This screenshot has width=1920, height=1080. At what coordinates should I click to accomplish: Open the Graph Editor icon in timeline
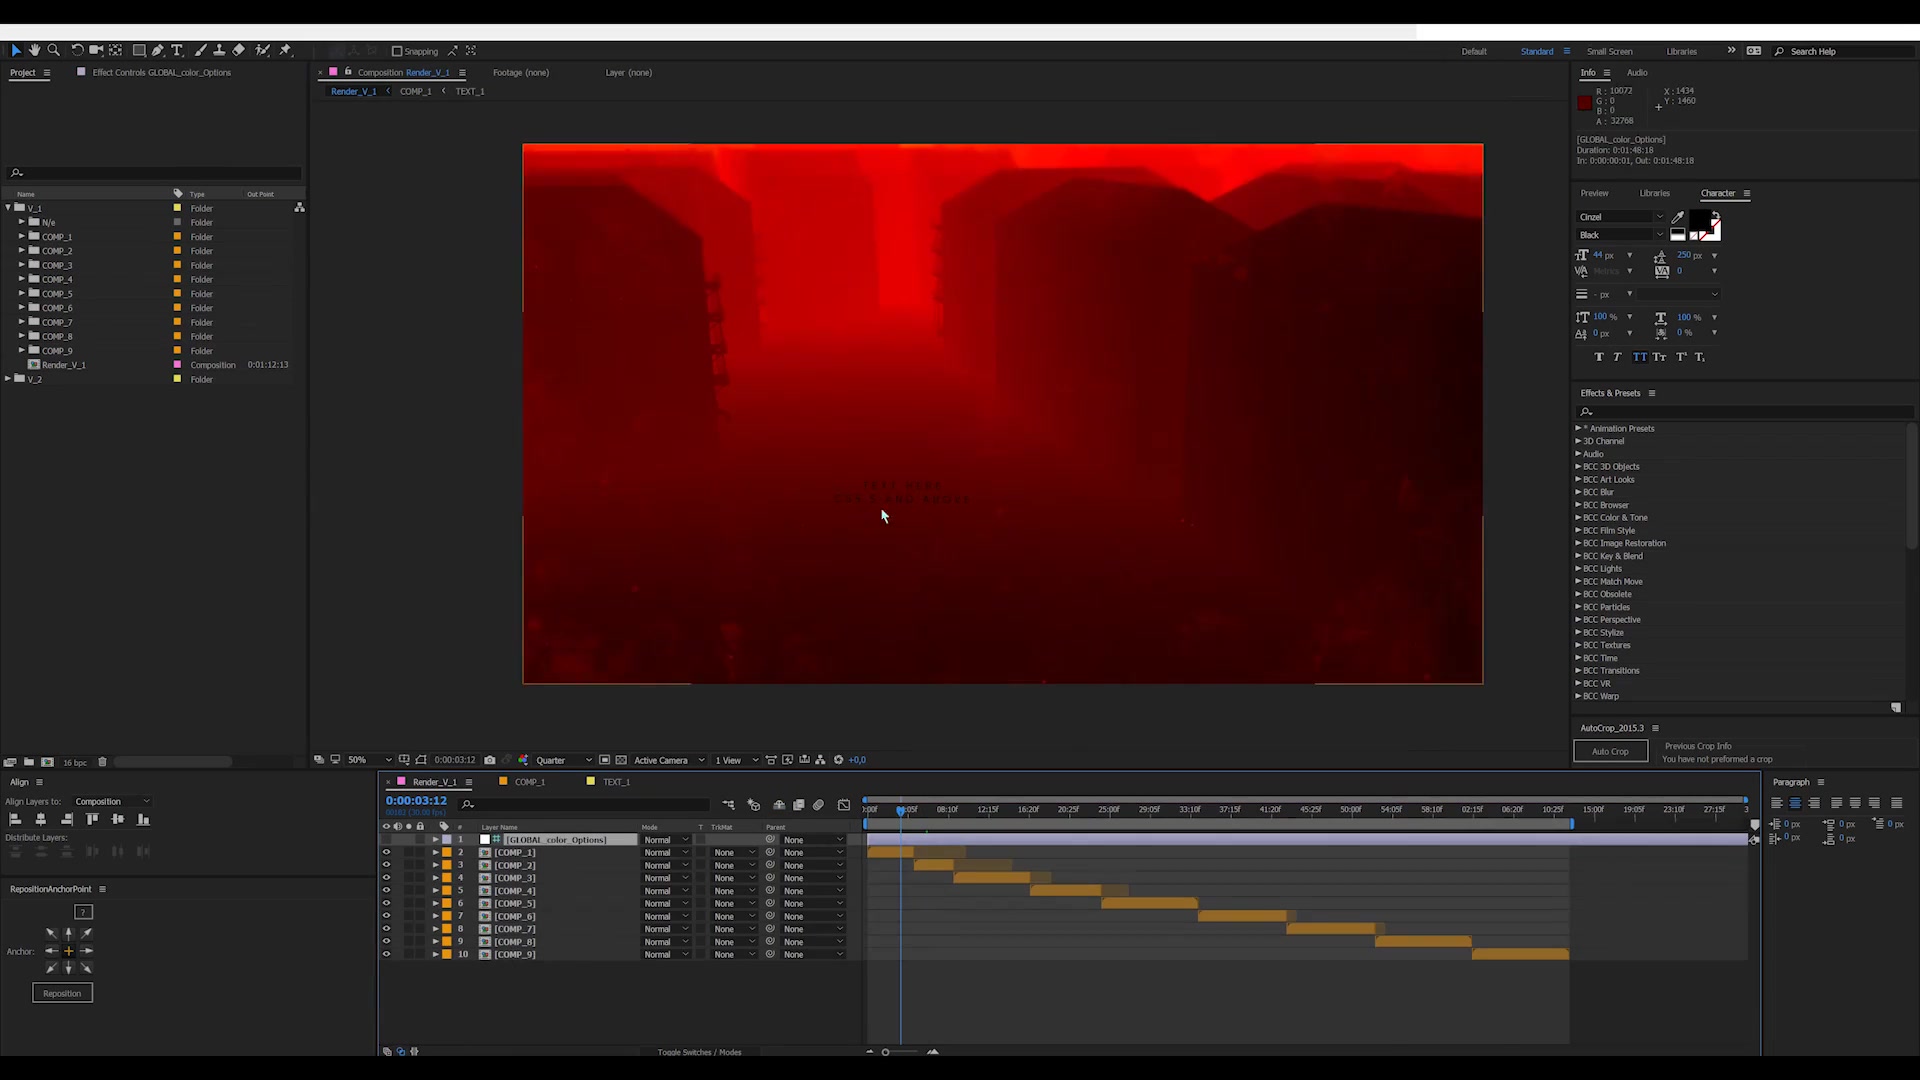844,805
